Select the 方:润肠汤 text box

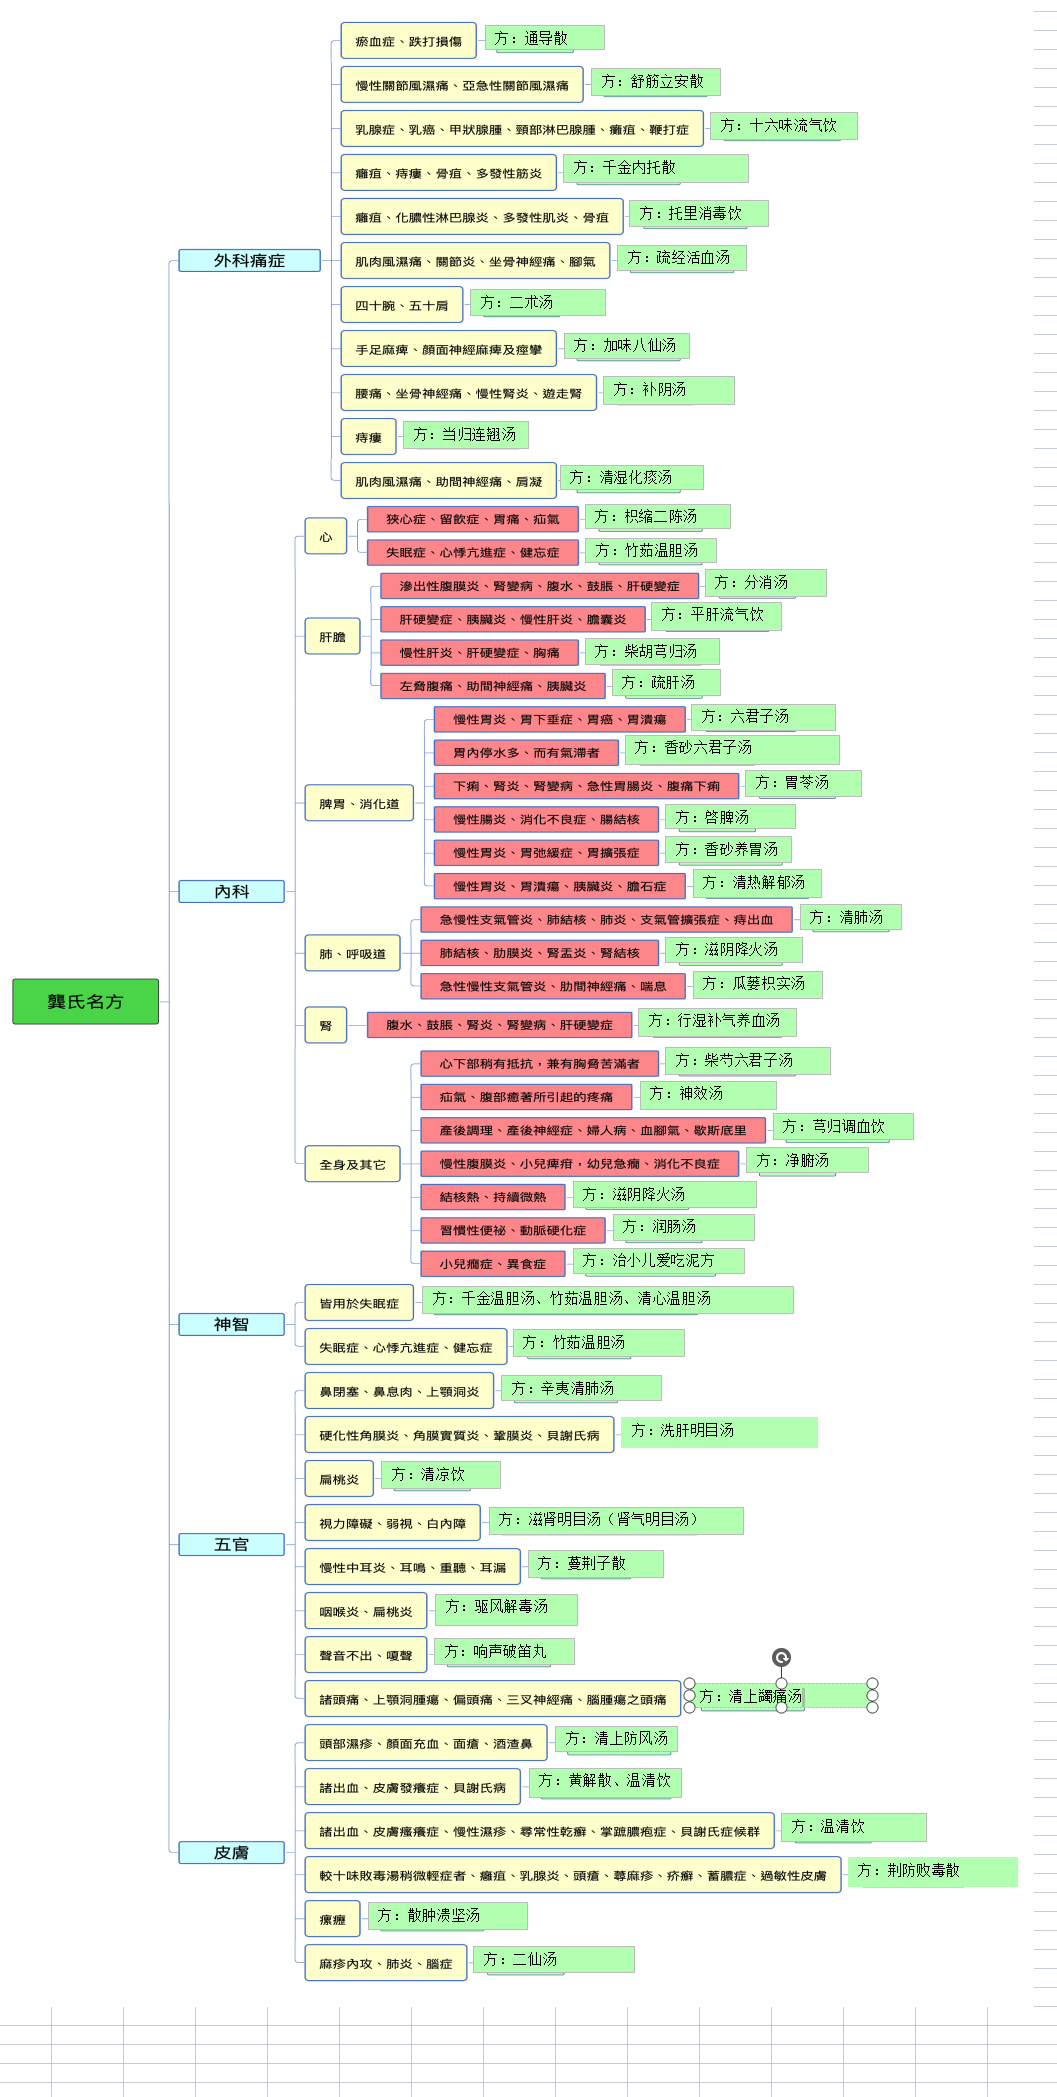684,1227
